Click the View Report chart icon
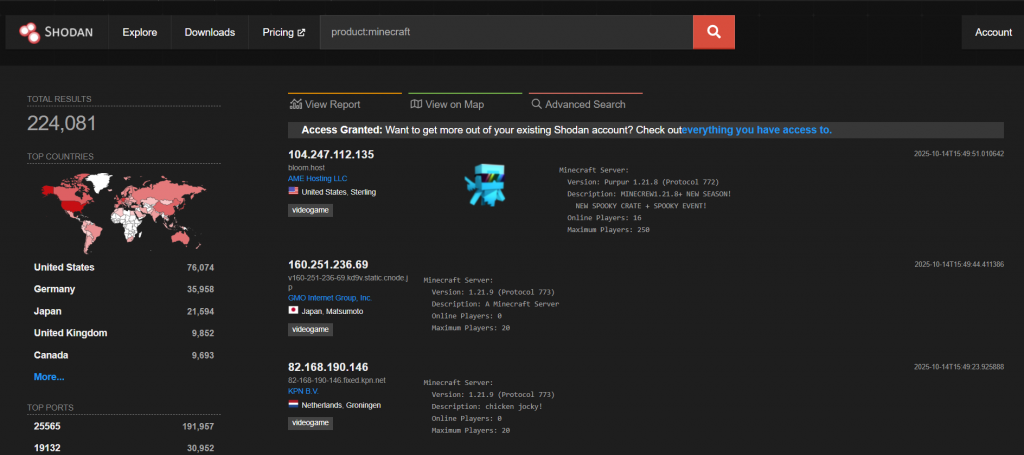1024x455 pixels. coord(296,104)
